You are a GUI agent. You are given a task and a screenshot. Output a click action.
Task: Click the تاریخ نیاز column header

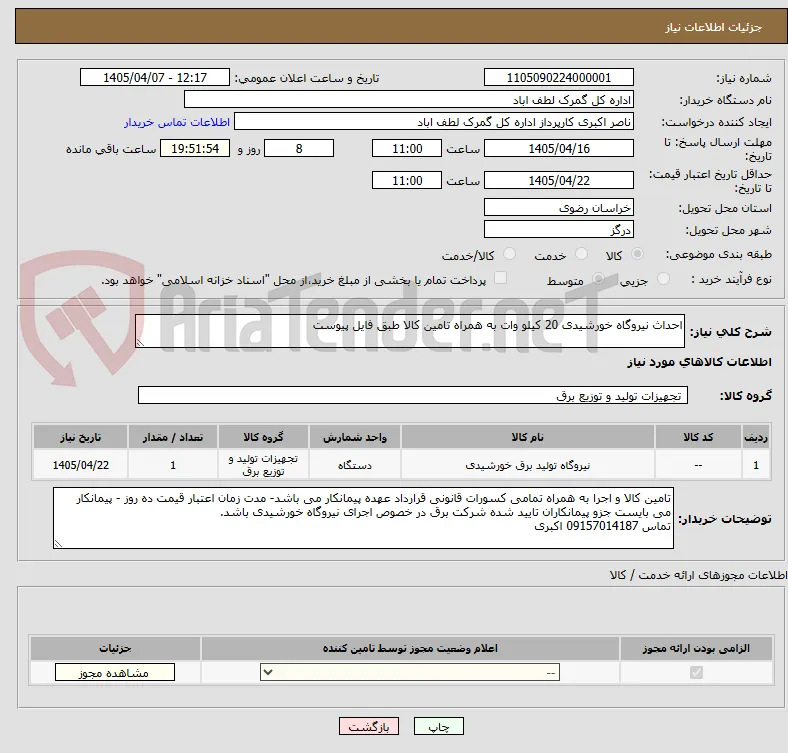tap(80, 437)
